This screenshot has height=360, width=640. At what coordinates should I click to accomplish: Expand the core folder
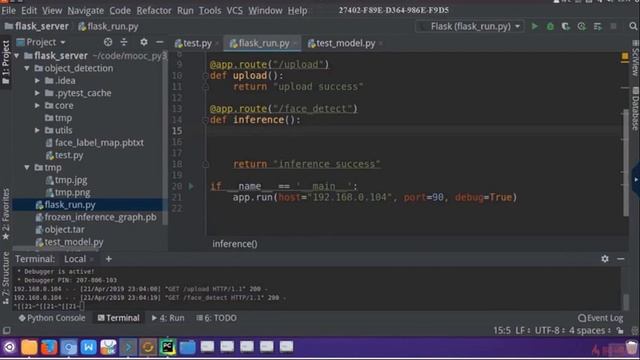coord(37,105)
